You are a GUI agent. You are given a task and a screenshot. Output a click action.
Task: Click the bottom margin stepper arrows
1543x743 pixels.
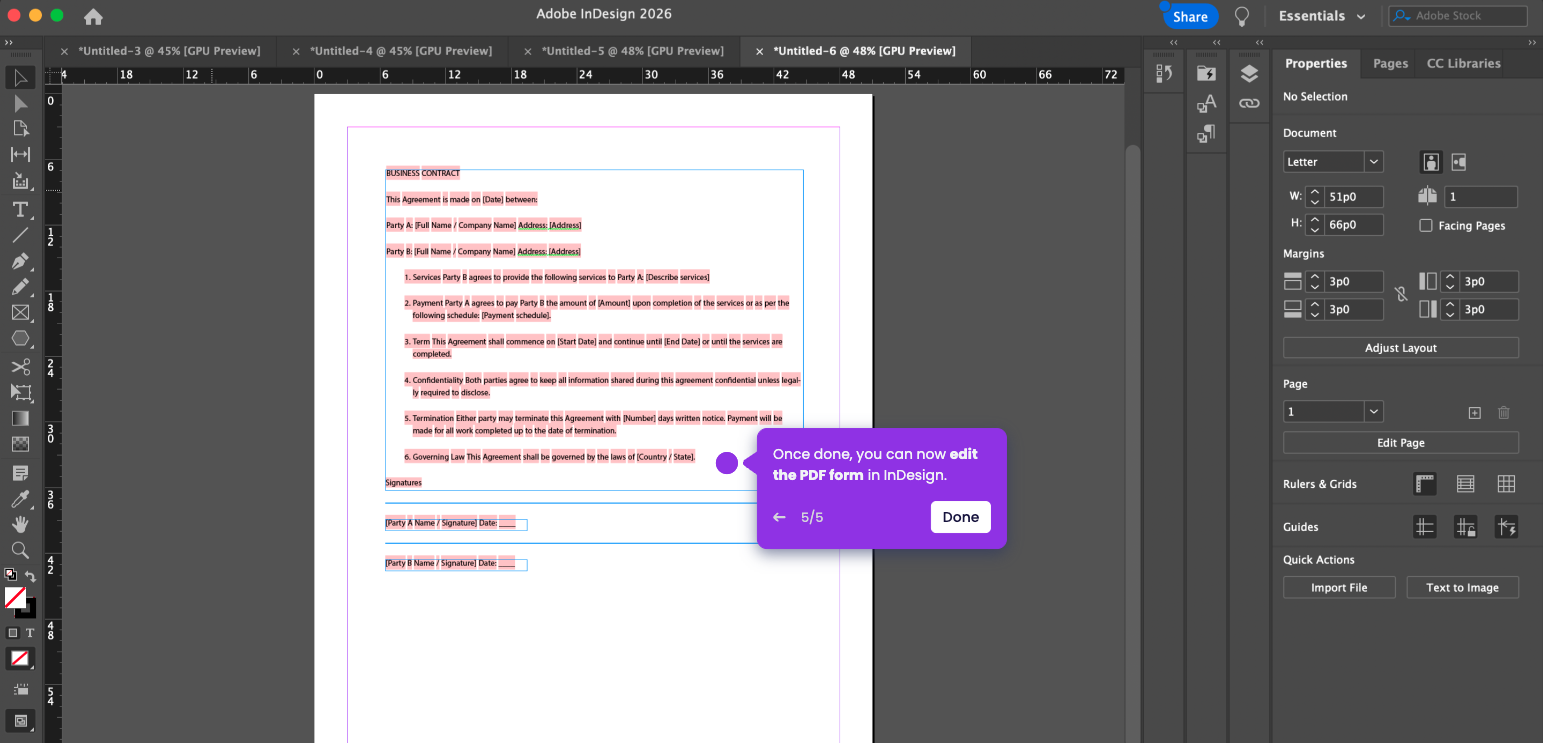click(1315, 310)
